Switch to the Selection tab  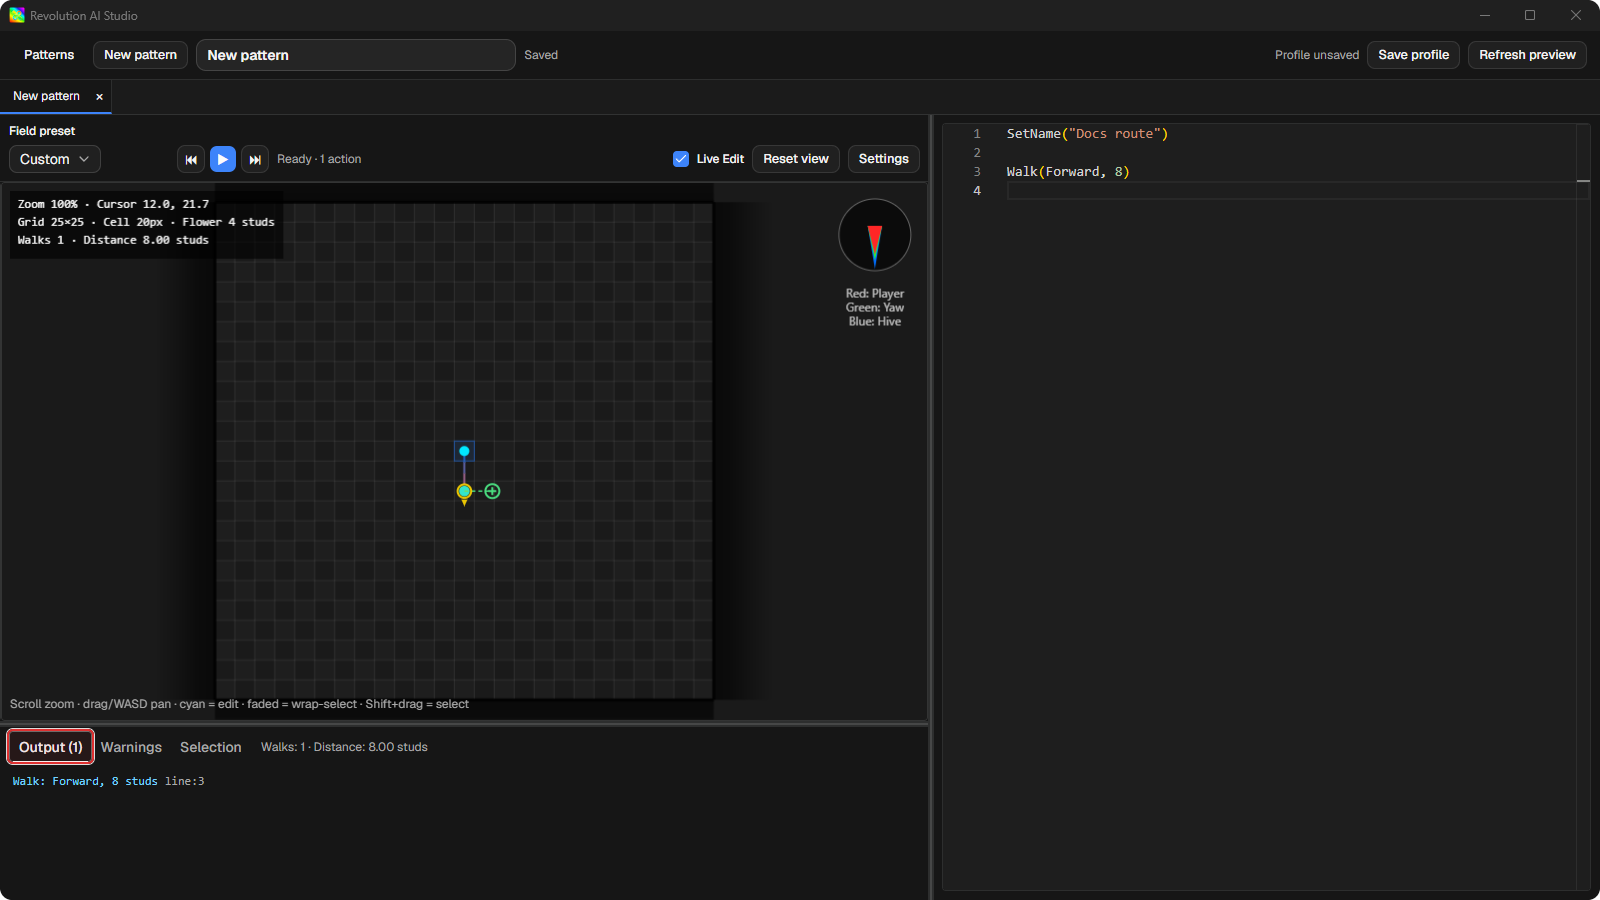[211, 747]
